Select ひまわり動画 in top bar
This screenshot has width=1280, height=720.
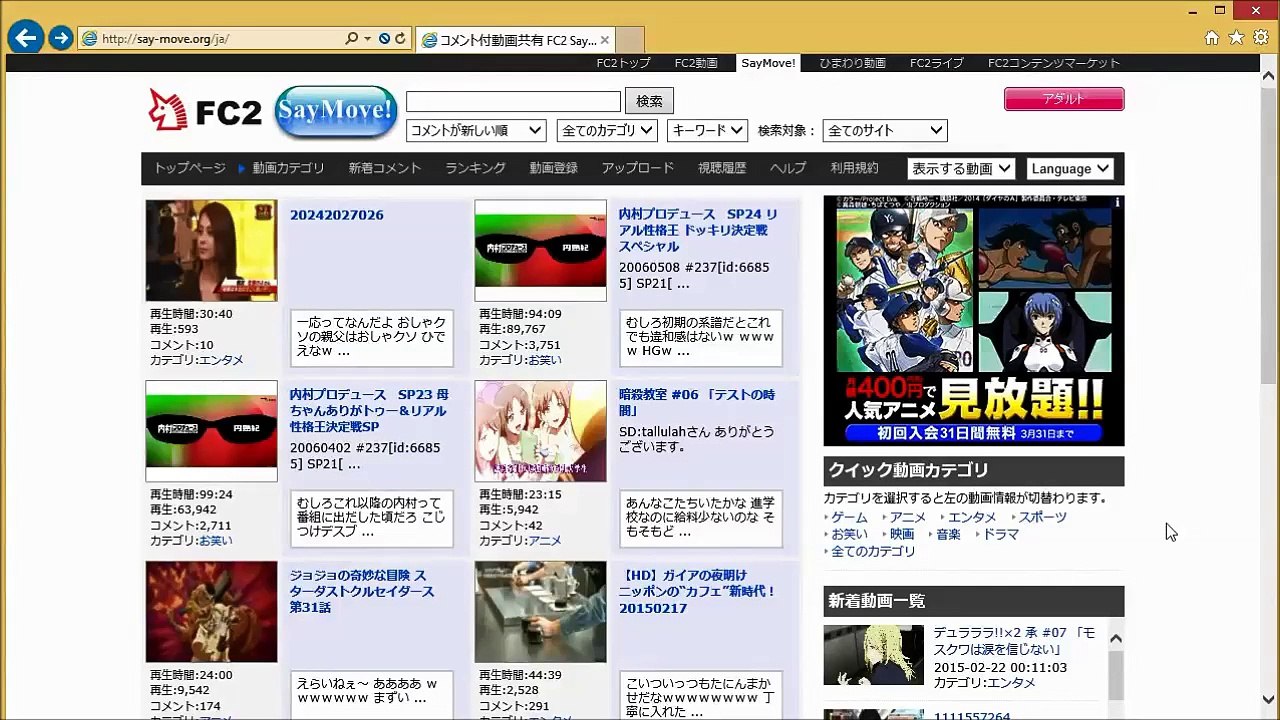[852, 63]
